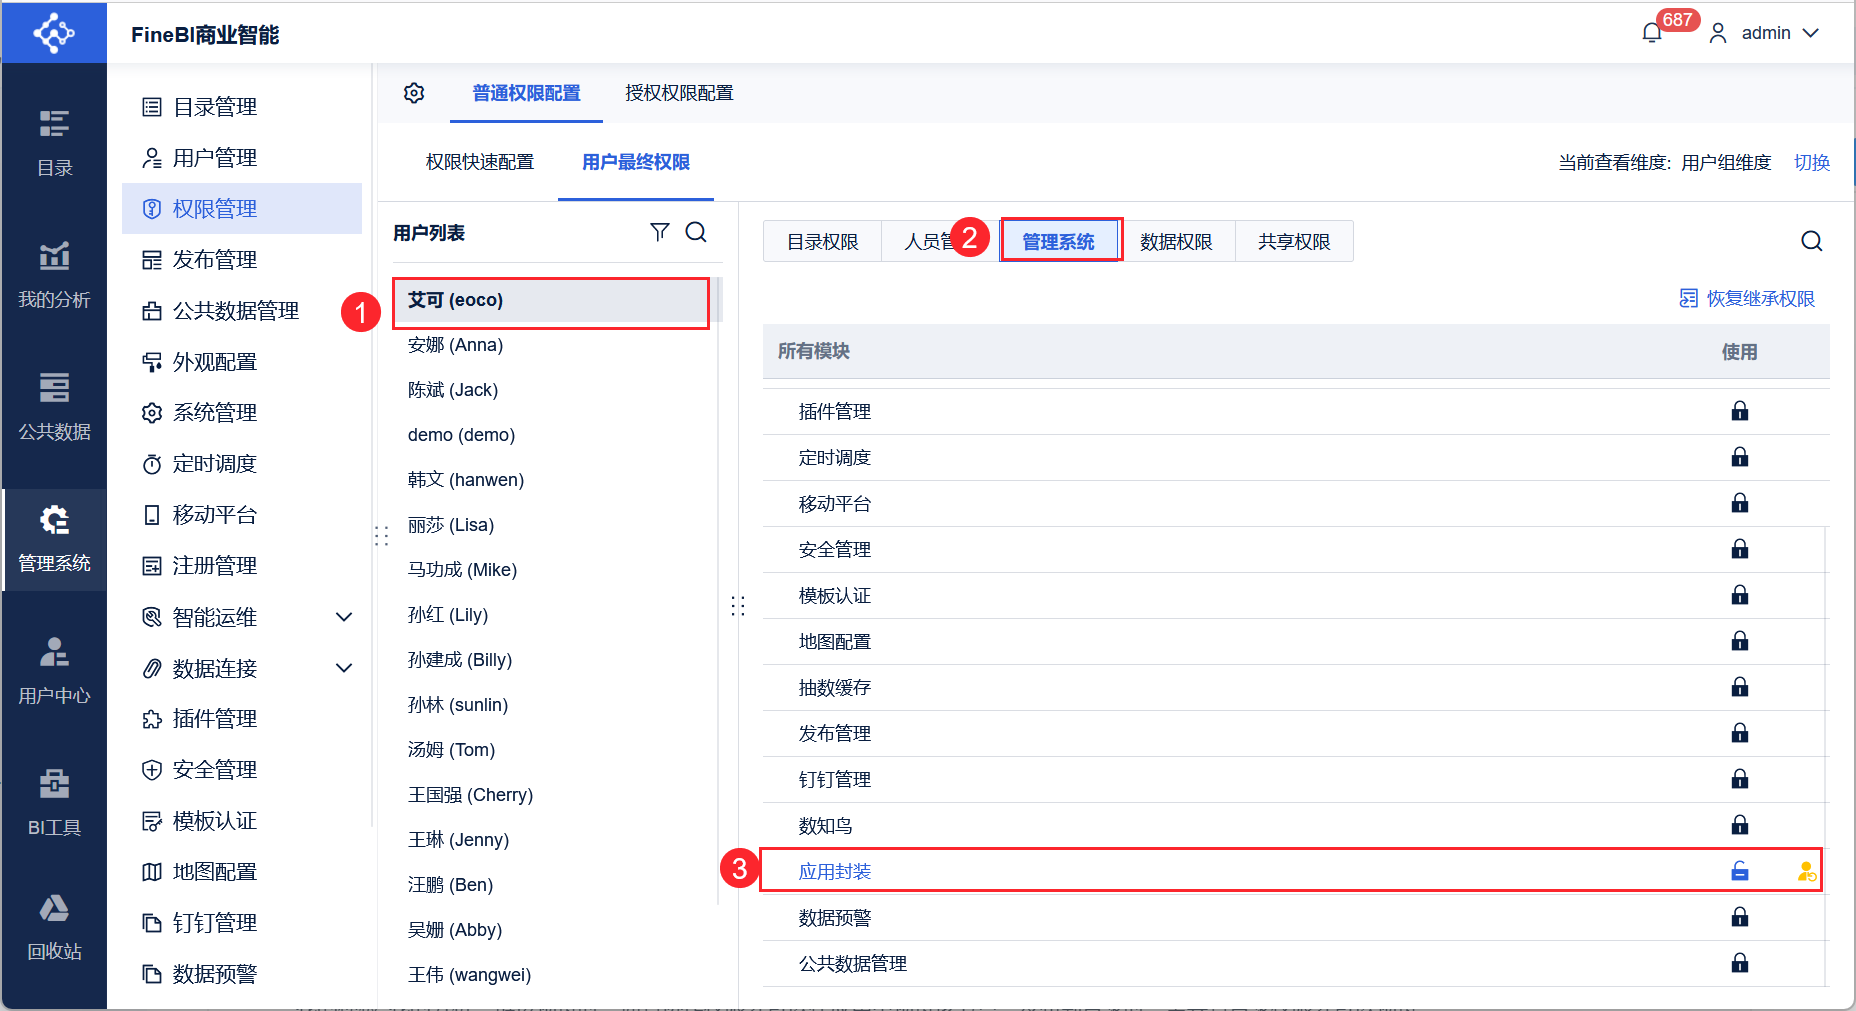Image resolution: width=1856 pixels, height=1011 pixels.
Task: Switch to 数据权限 tab
Action: point(1176,241)
